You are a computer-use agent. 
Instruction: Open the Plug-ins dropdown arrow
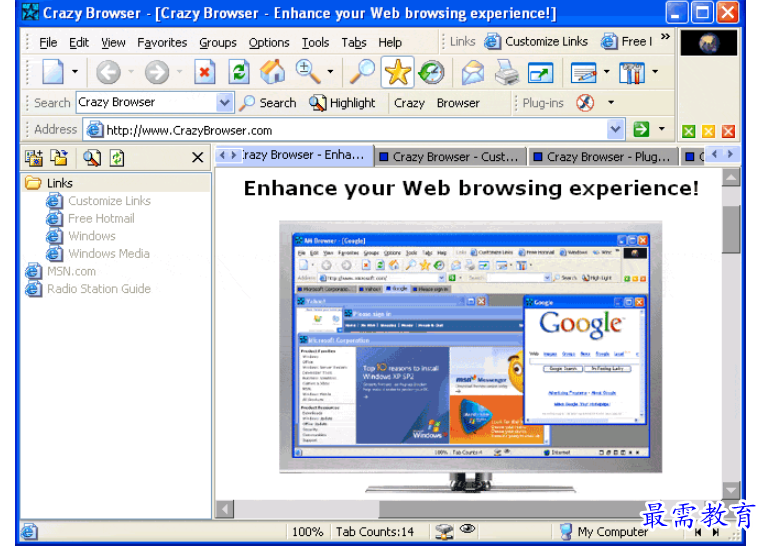coord(611,102)
